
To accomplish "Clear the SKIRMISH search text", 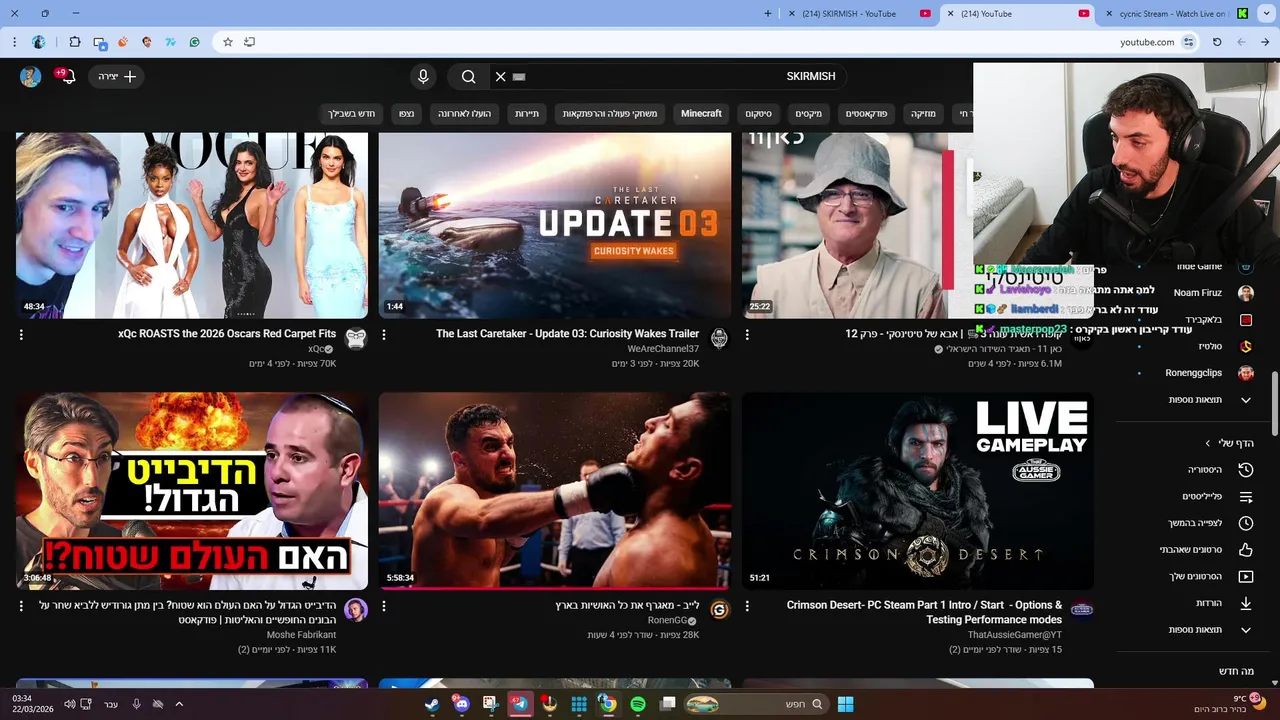I will pos(501,77).
